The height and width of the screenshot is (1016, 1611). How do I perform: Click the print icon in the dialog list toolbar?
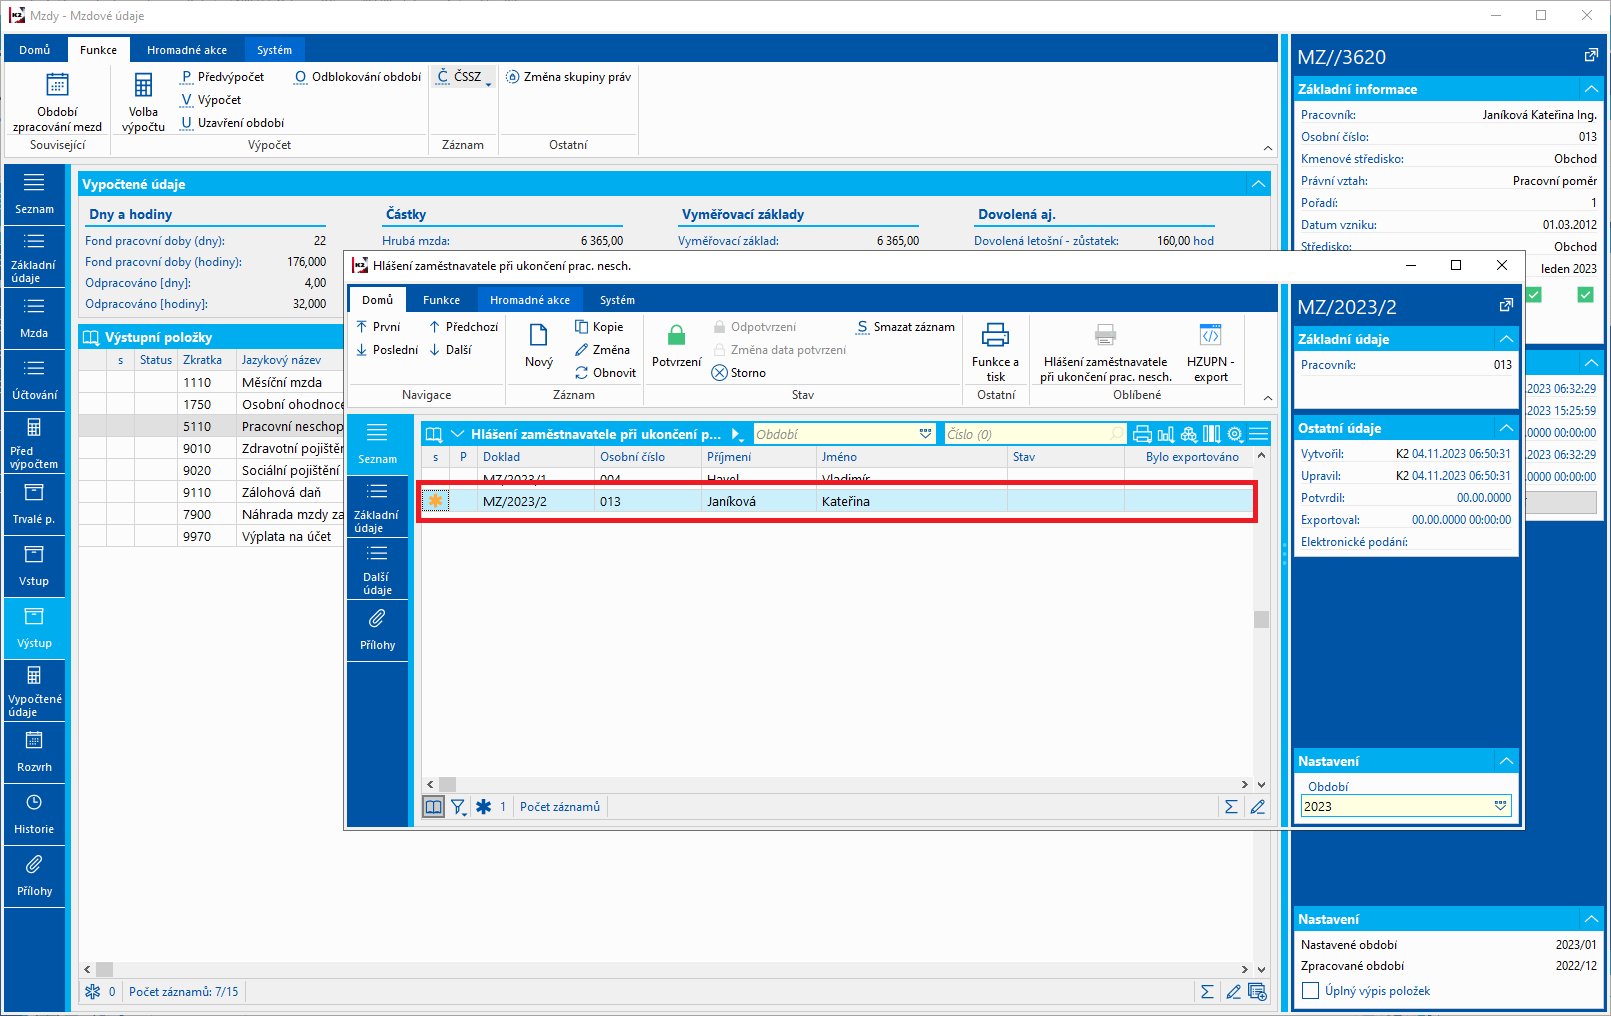[x=1142, y=434]
